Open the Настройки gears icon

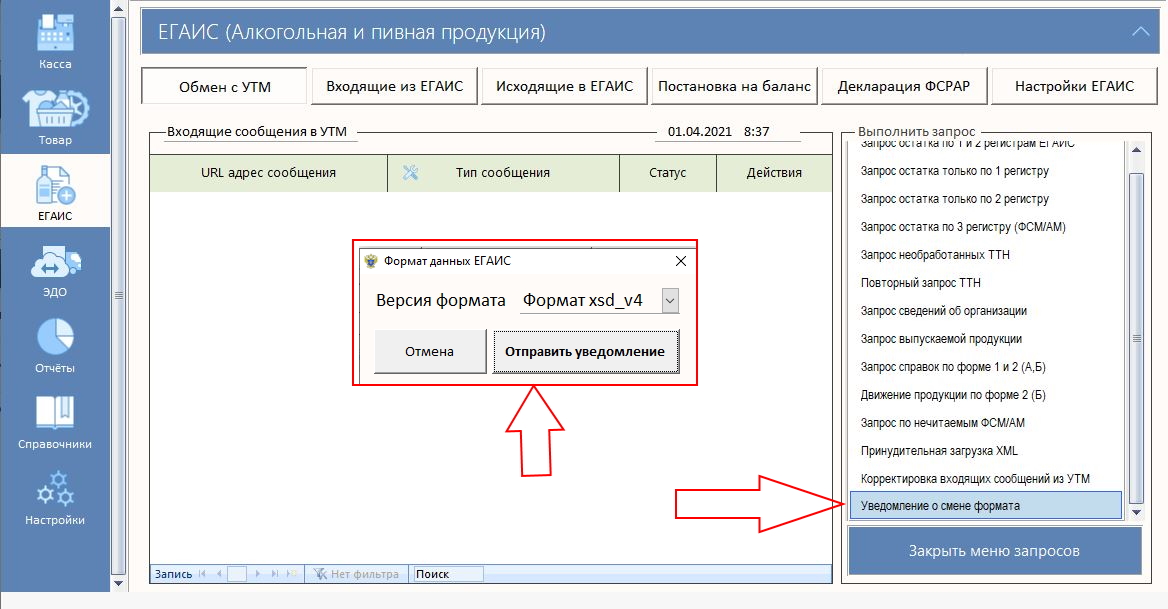tap(55, 494)
